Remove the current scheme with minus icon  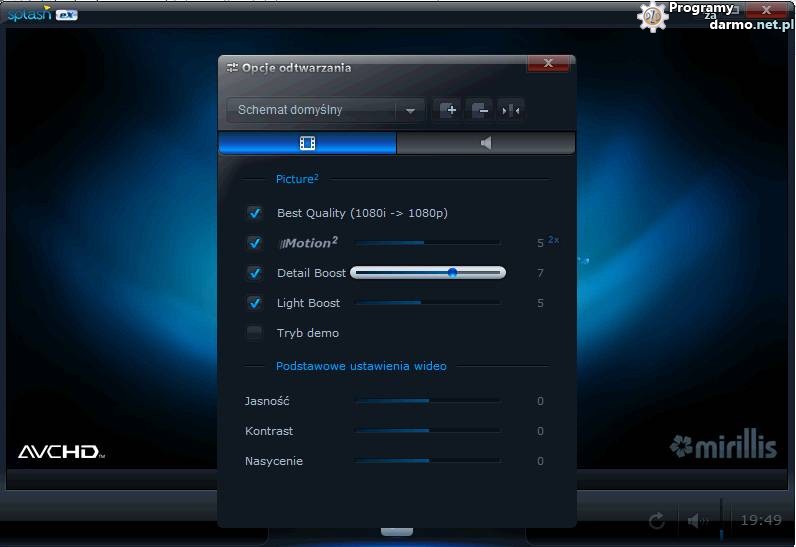click(480, 110)
